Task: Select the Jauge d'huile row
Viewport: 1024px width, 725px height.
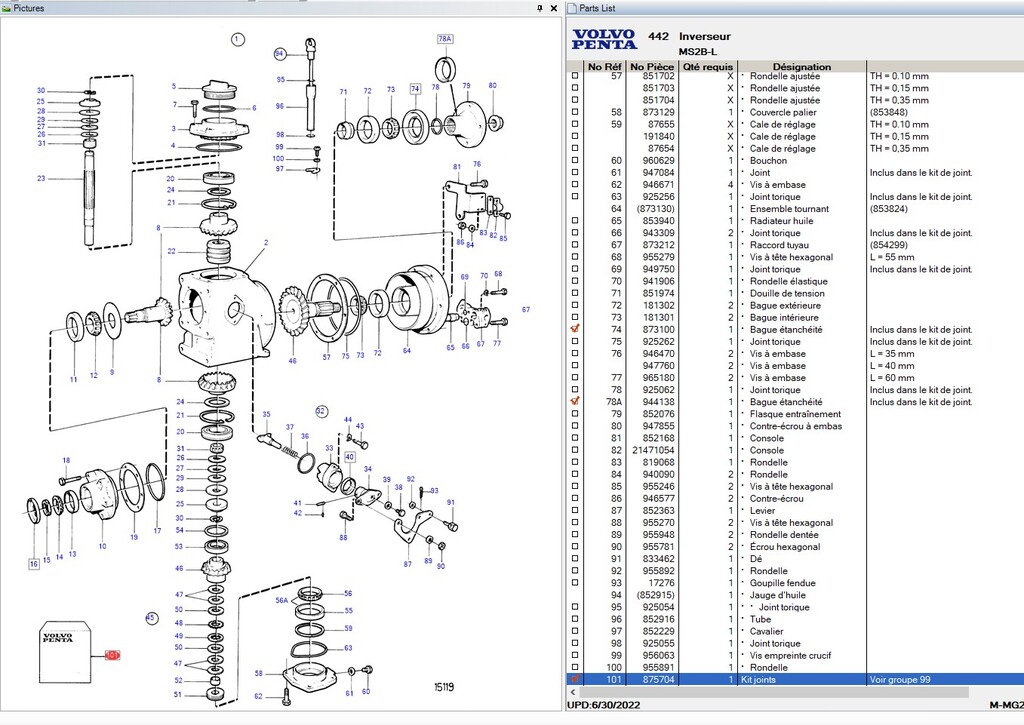Action: 795,595
